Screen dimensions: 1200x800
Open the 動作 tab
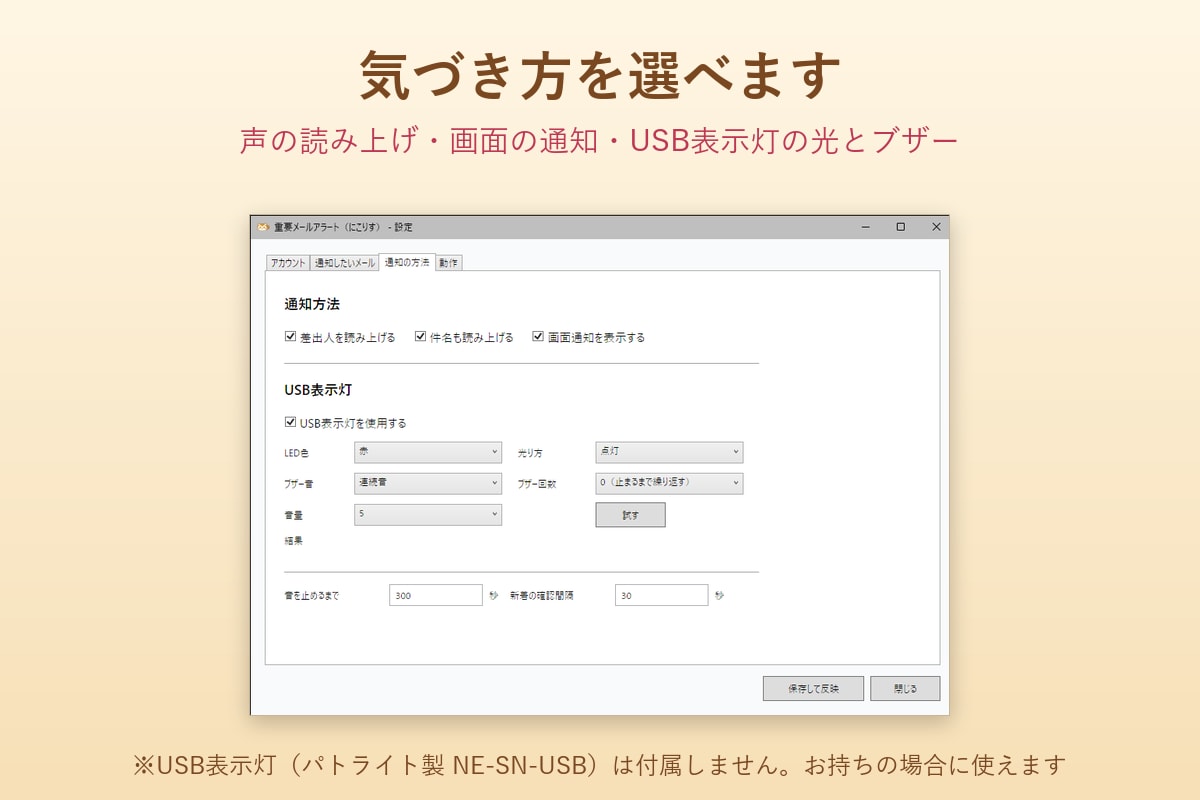(448, 263)
